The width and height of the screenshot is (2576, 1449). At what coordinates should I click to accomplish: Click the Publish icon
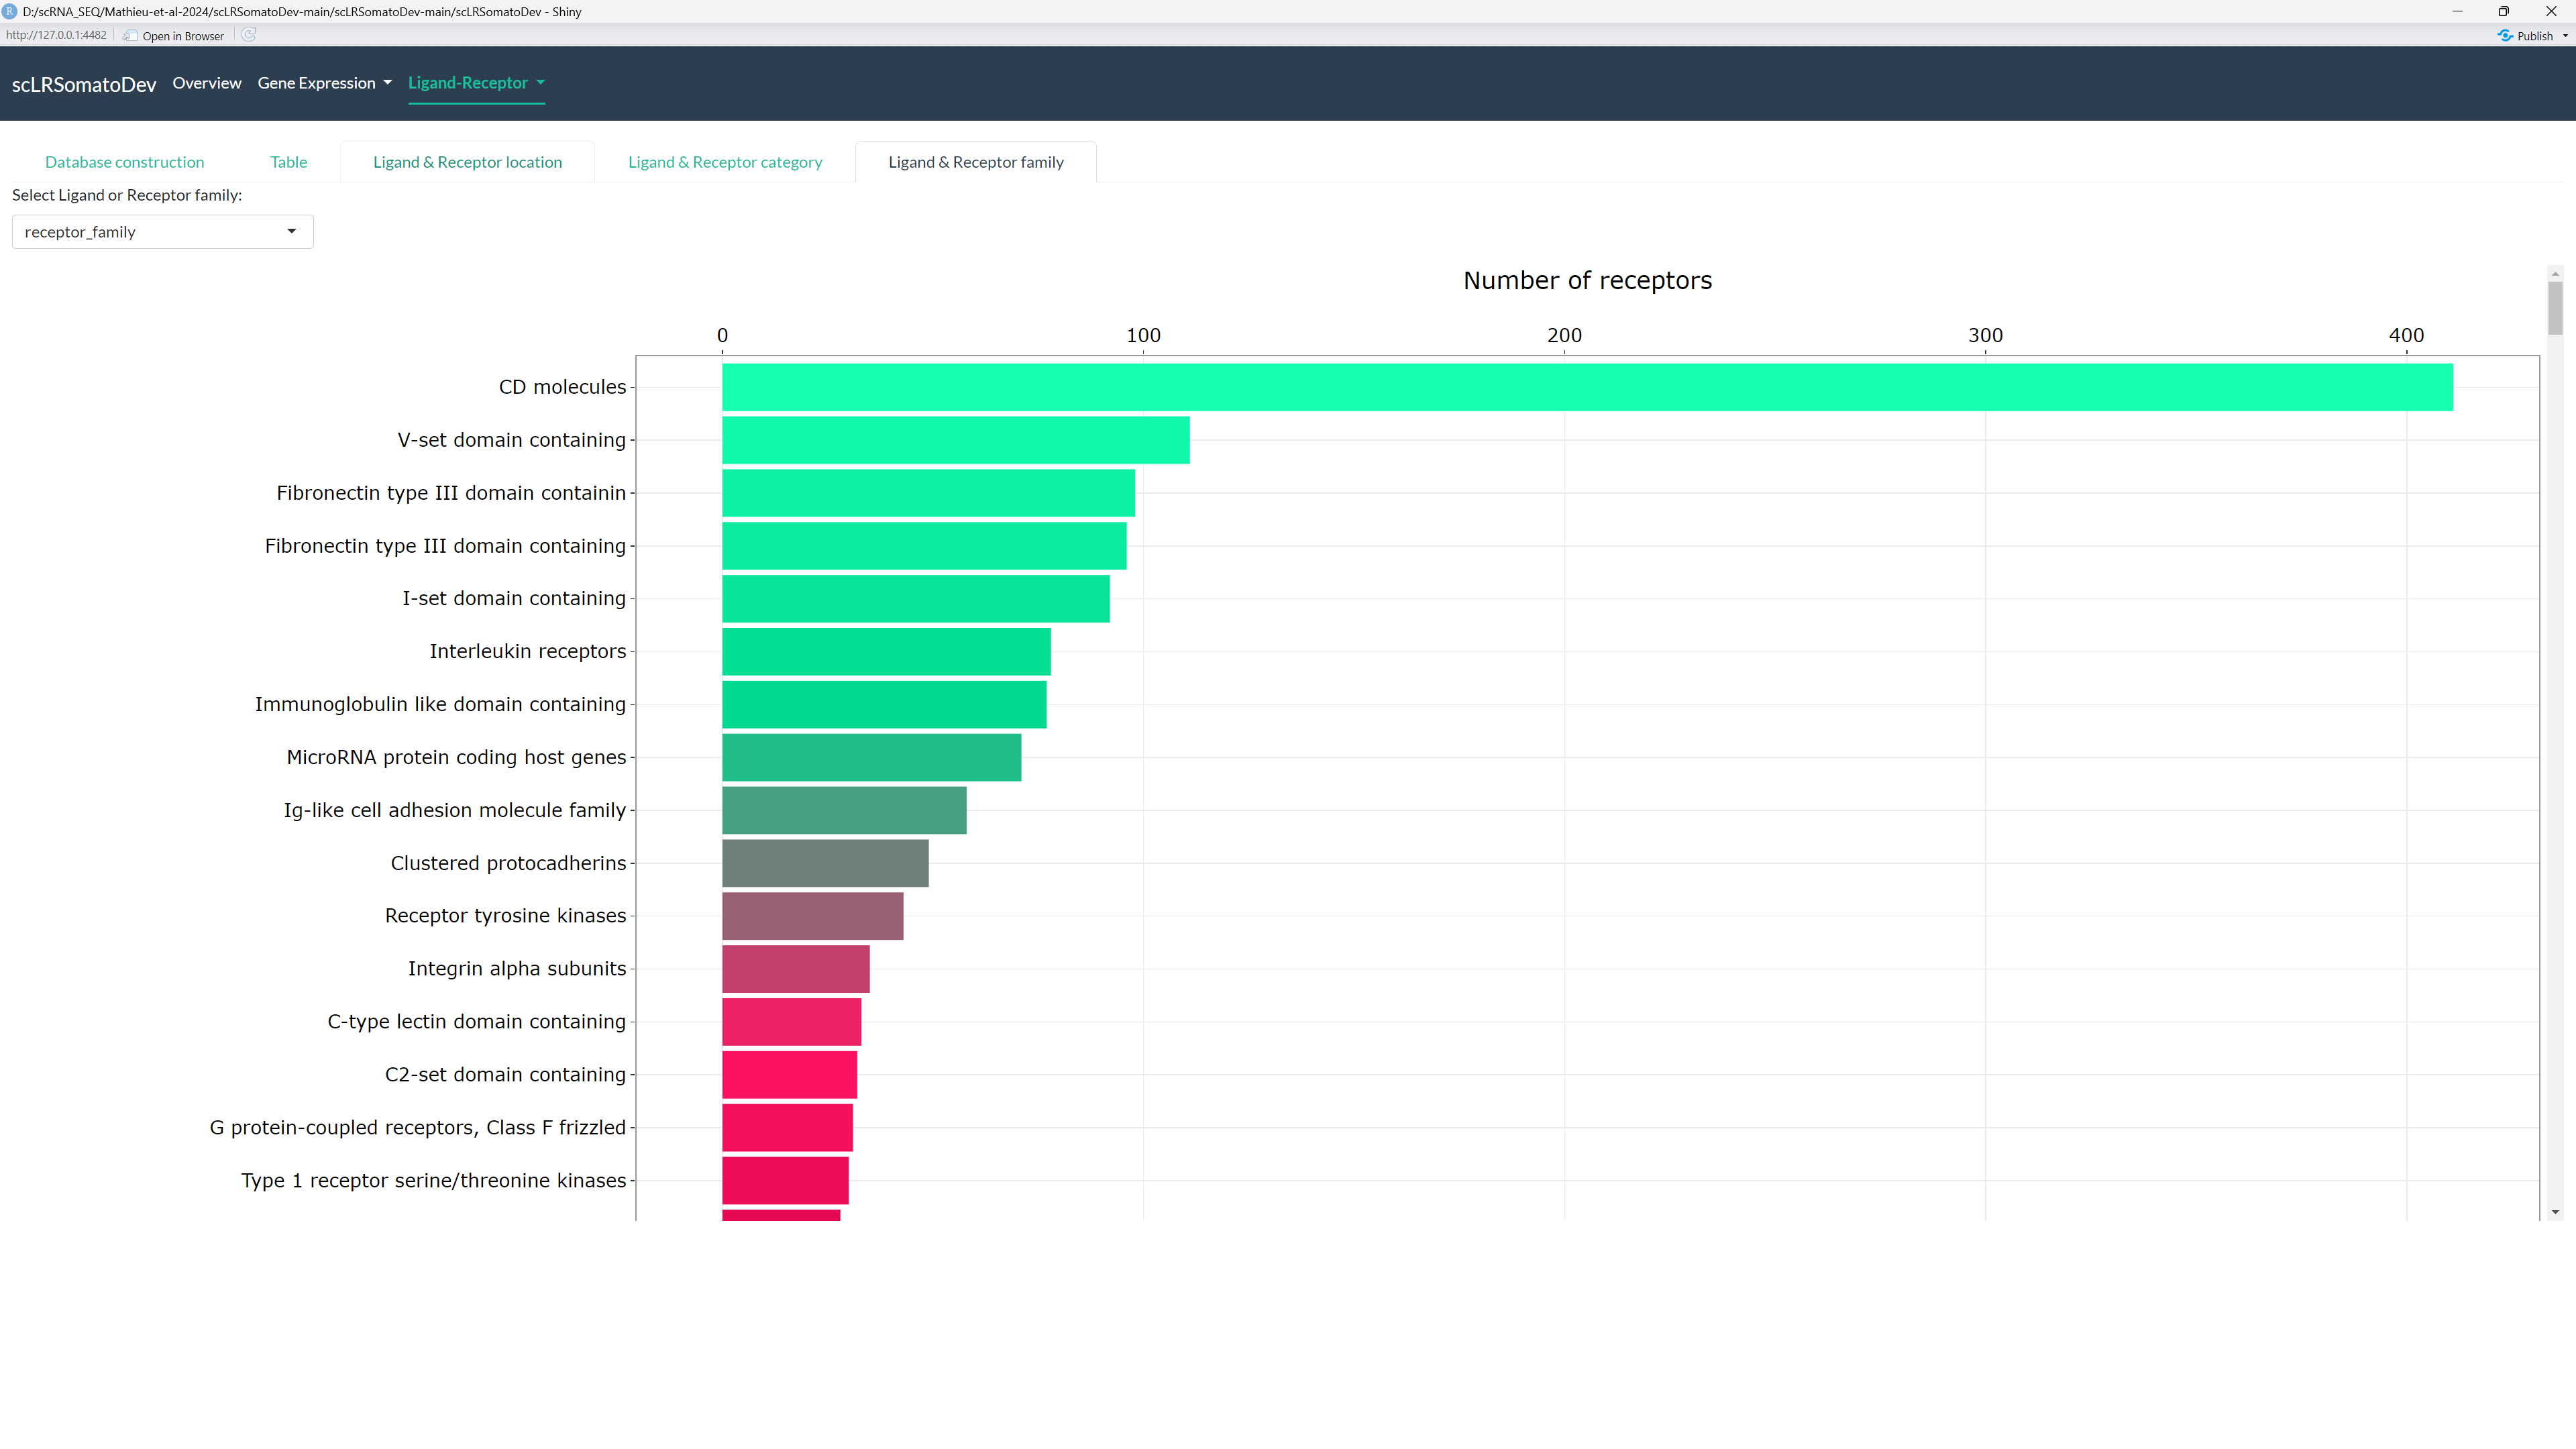coord(2505,36)
